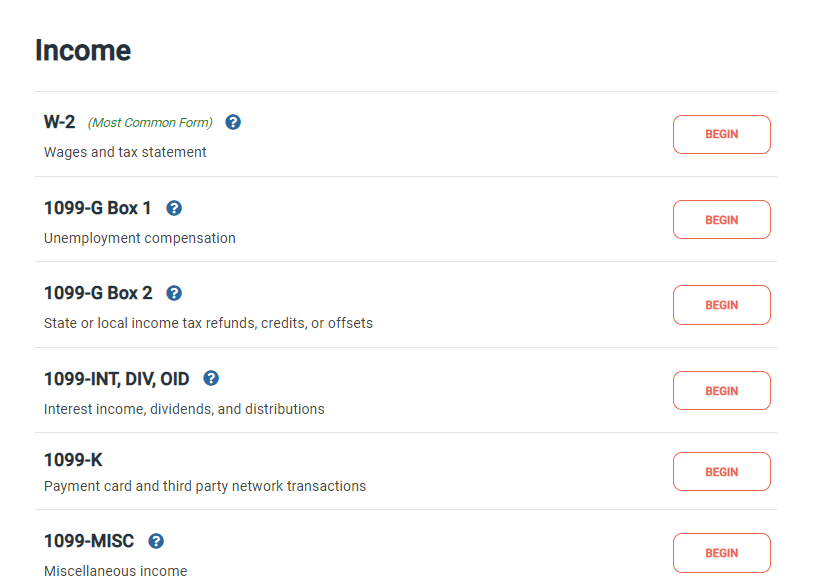Click the Income page heading
The width and height of the screenshot is (831, 586).
[83, 50]
